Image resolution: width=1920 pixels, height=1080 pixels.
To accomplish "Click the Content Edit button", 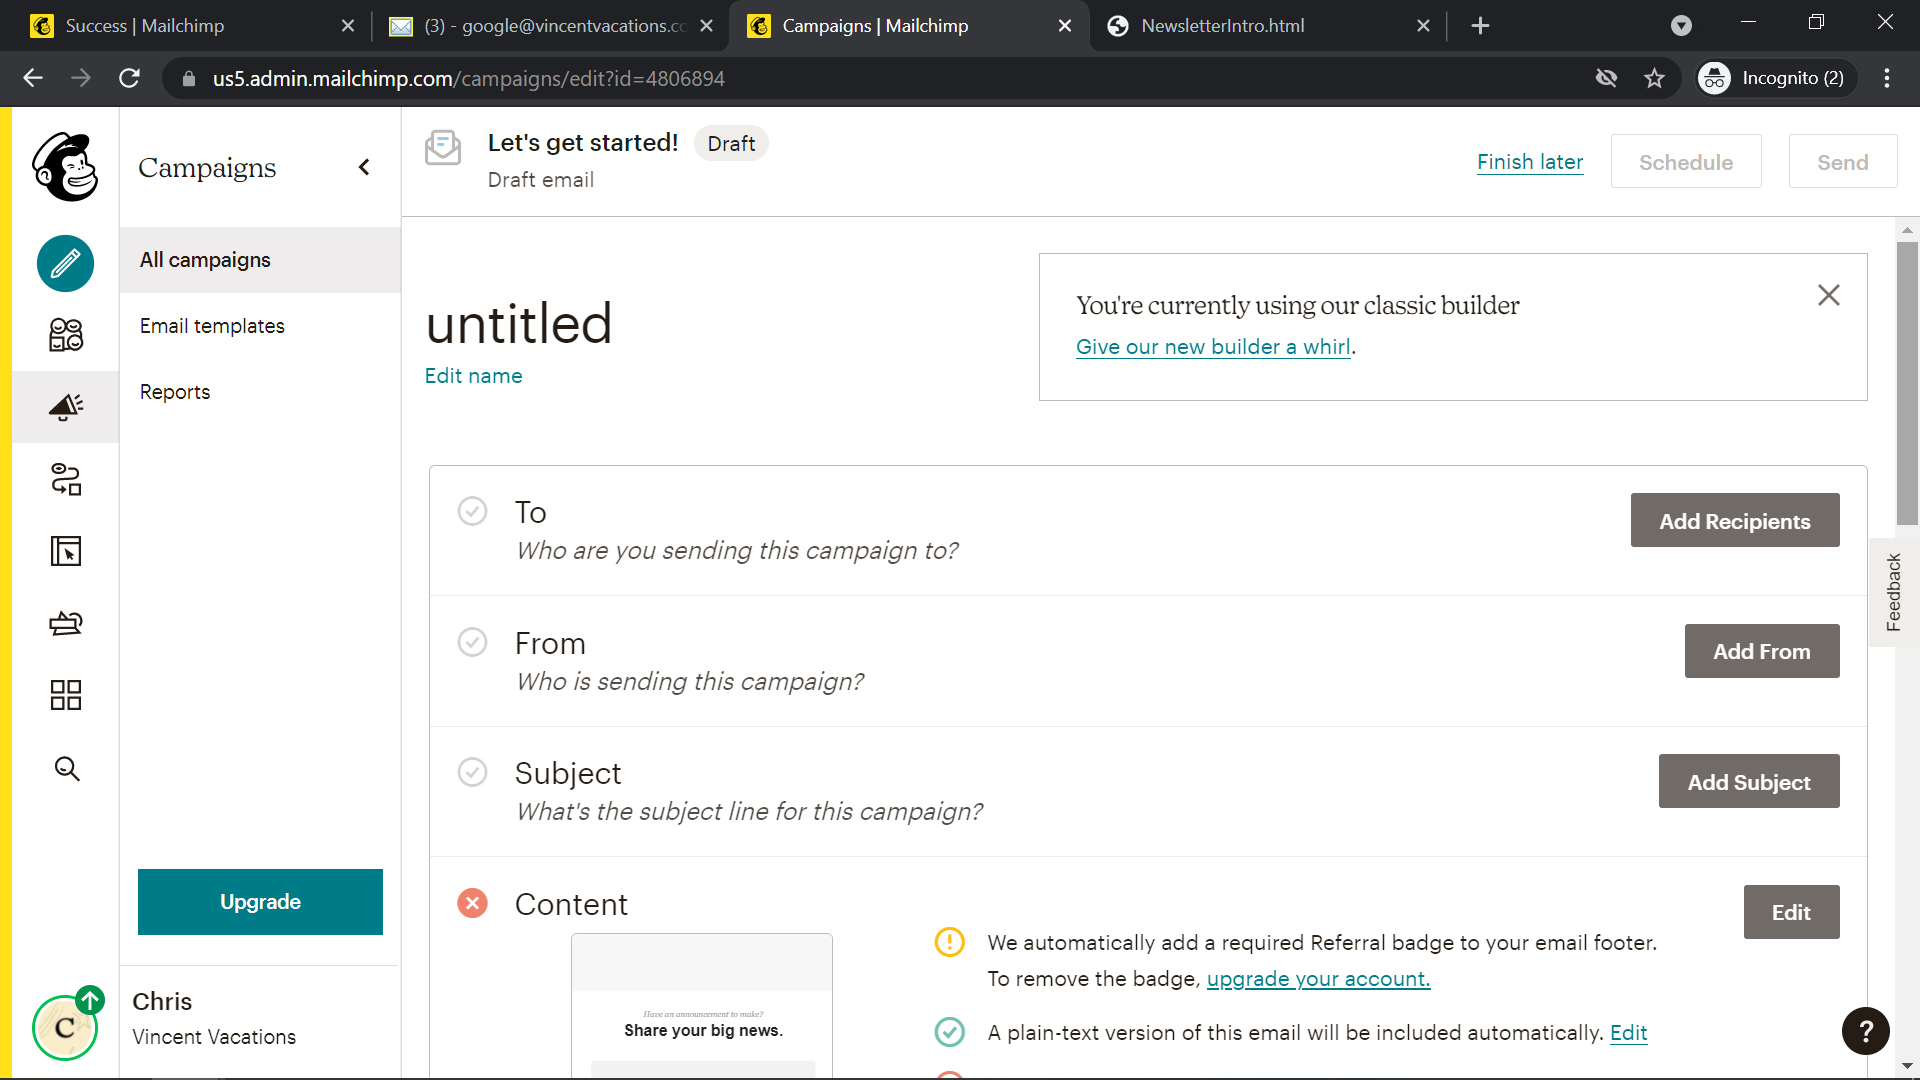I will click(1791, 912).
